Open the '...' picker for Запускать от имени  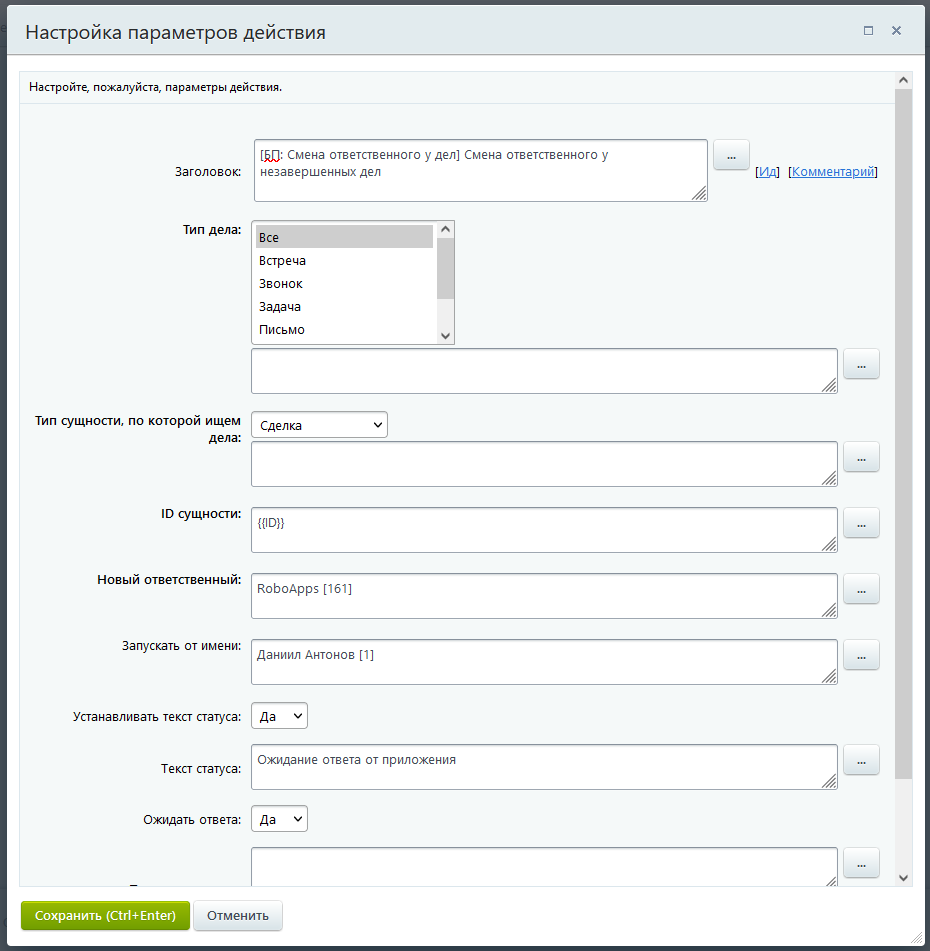(861, 654)
